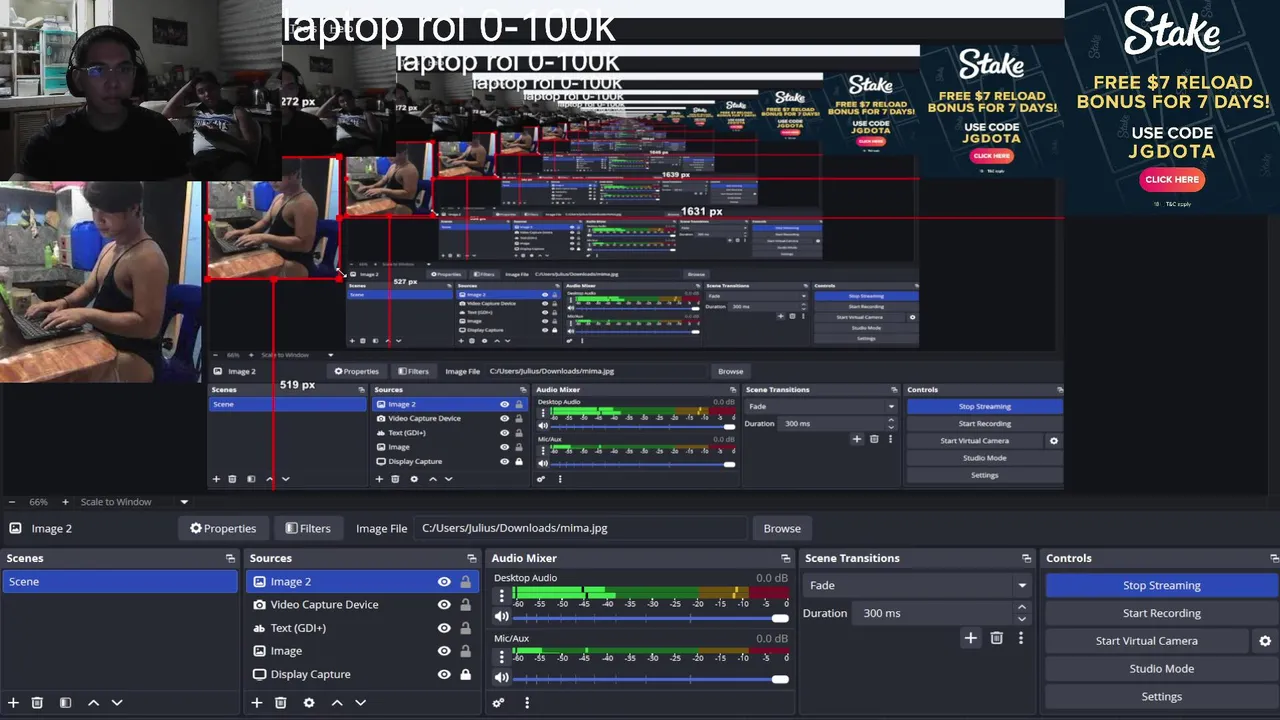The height and width of the screenshot is (720, 1280).
Task: Remove transition using Scene Transitions trash icon
Action: pyautogui.click(x=996, y=638)
